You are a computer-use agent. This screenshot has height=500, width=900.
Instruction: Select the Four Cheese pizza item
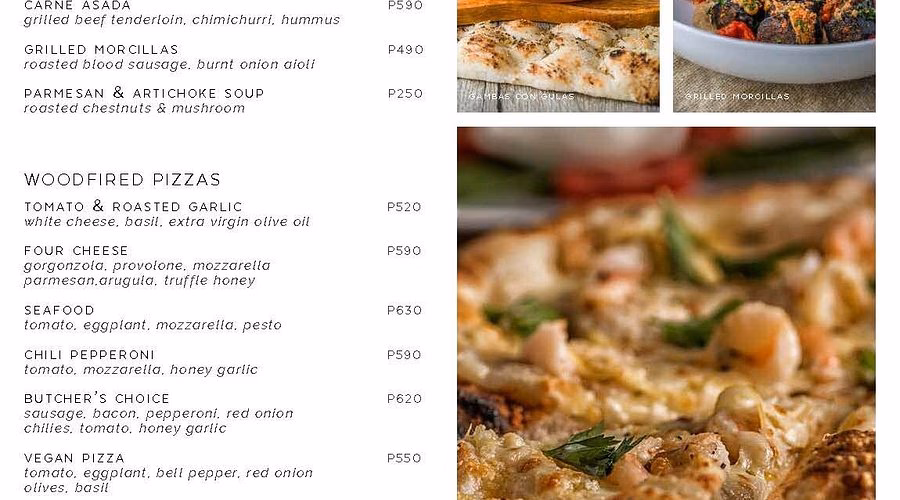76,251
